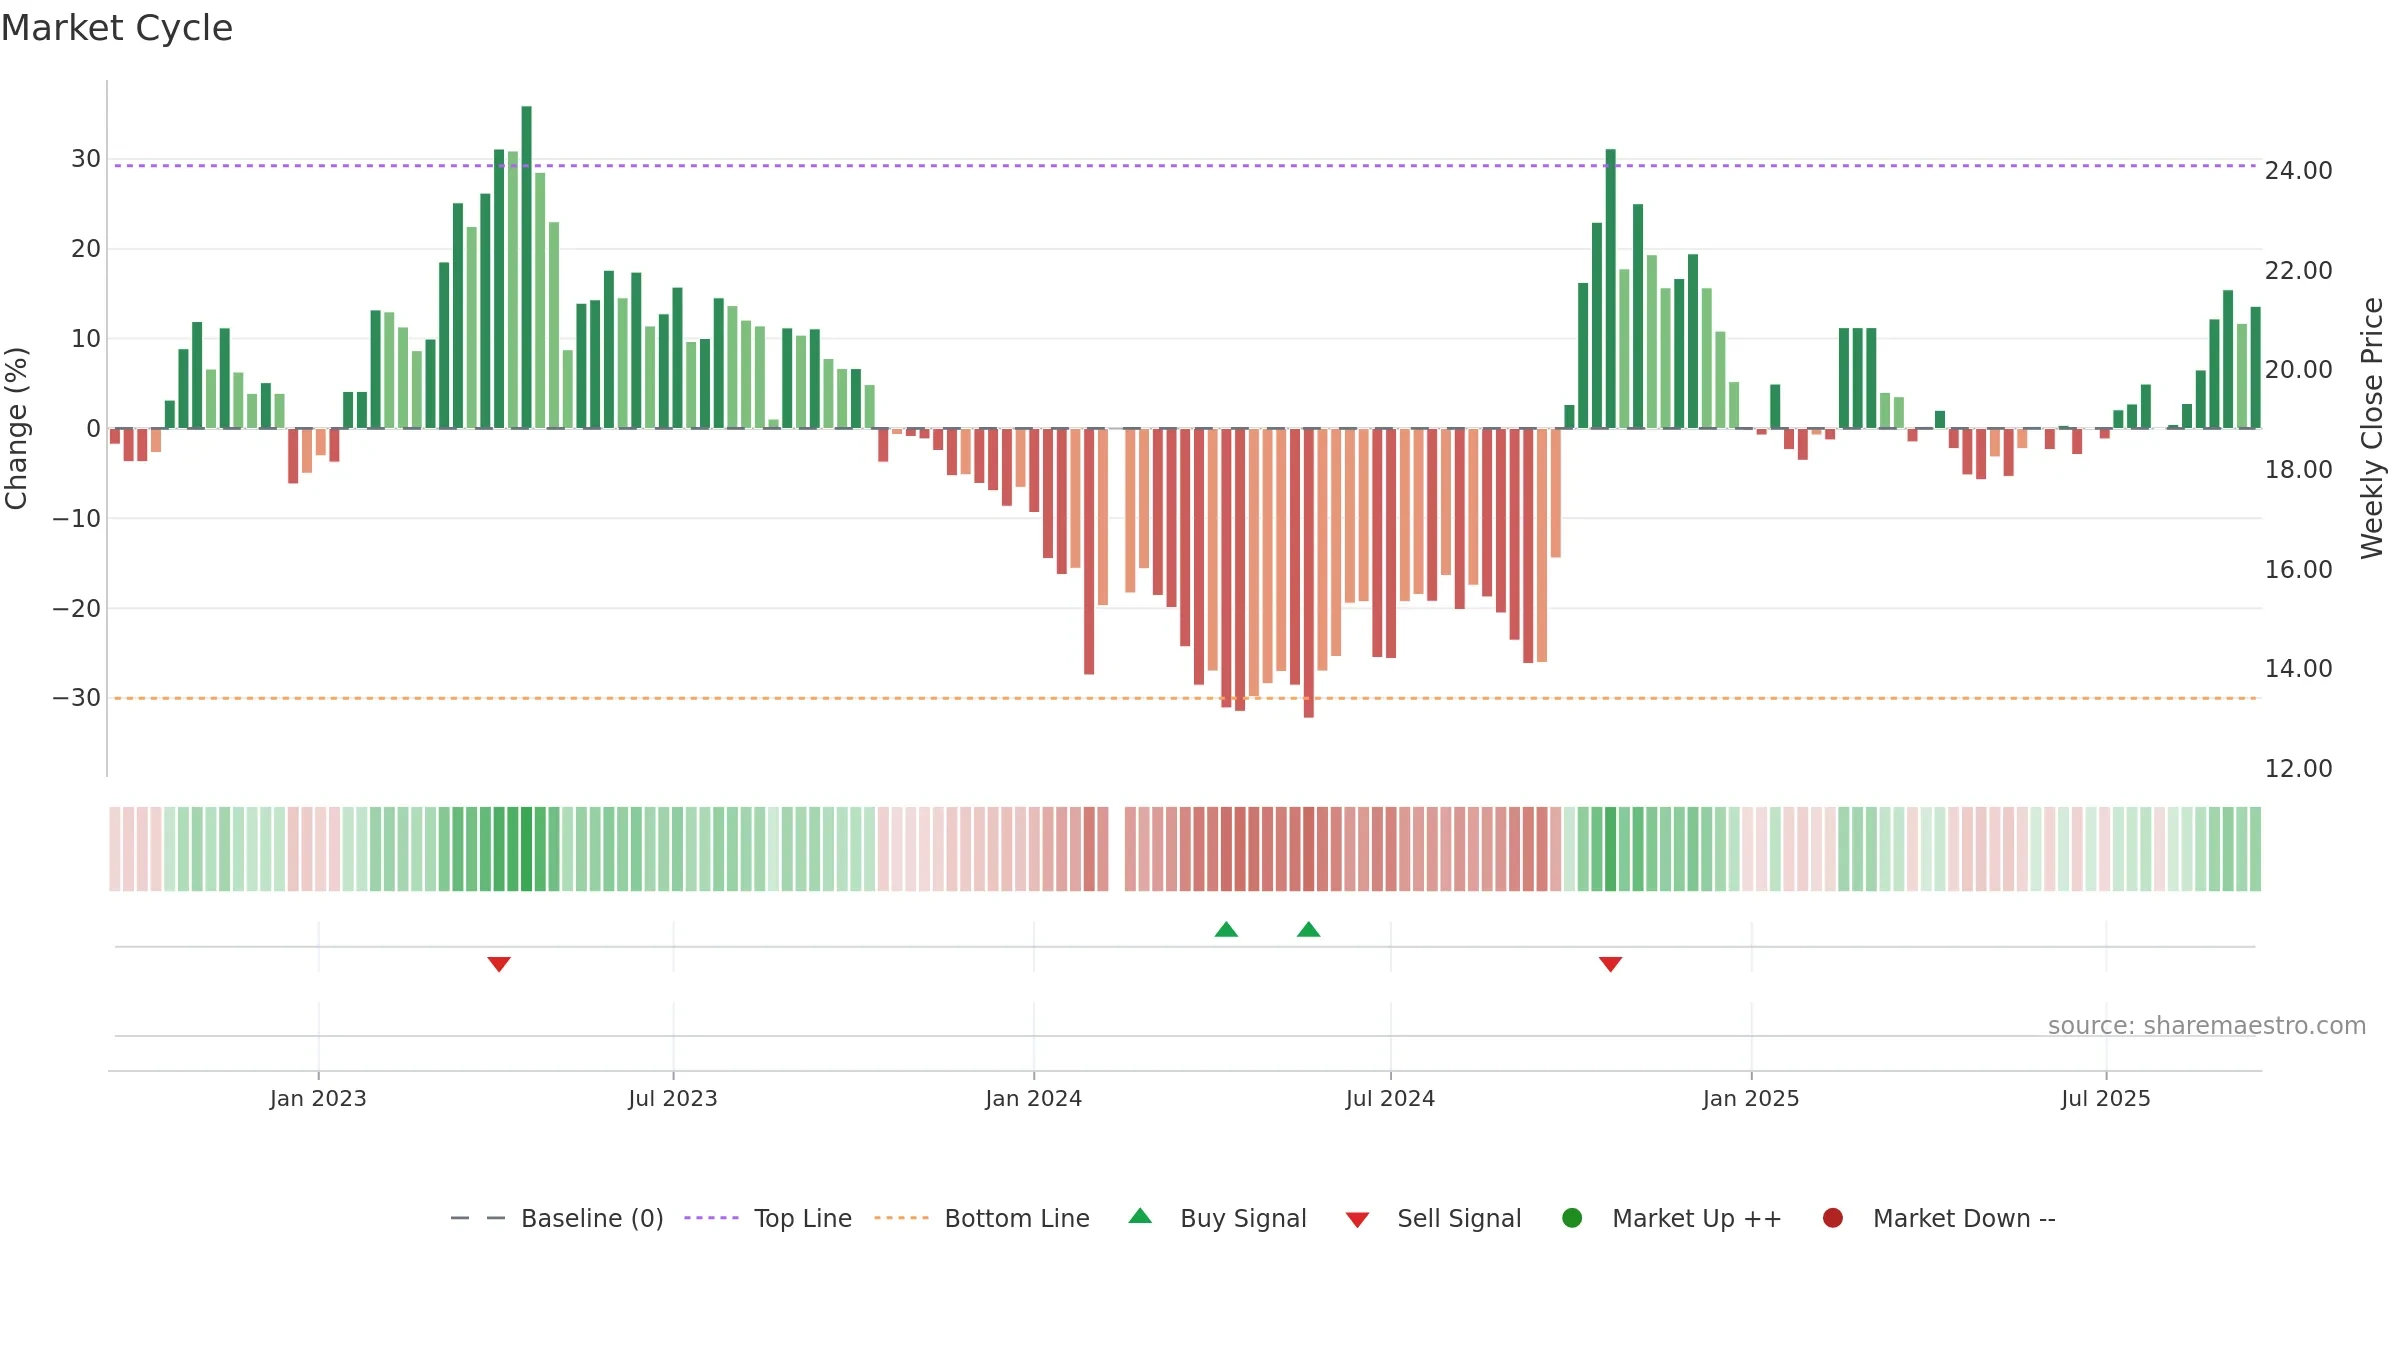Click the 'Buy Signal' legend text
Screen dimensions: 2400x1350
click(x=1243, y=1218)
